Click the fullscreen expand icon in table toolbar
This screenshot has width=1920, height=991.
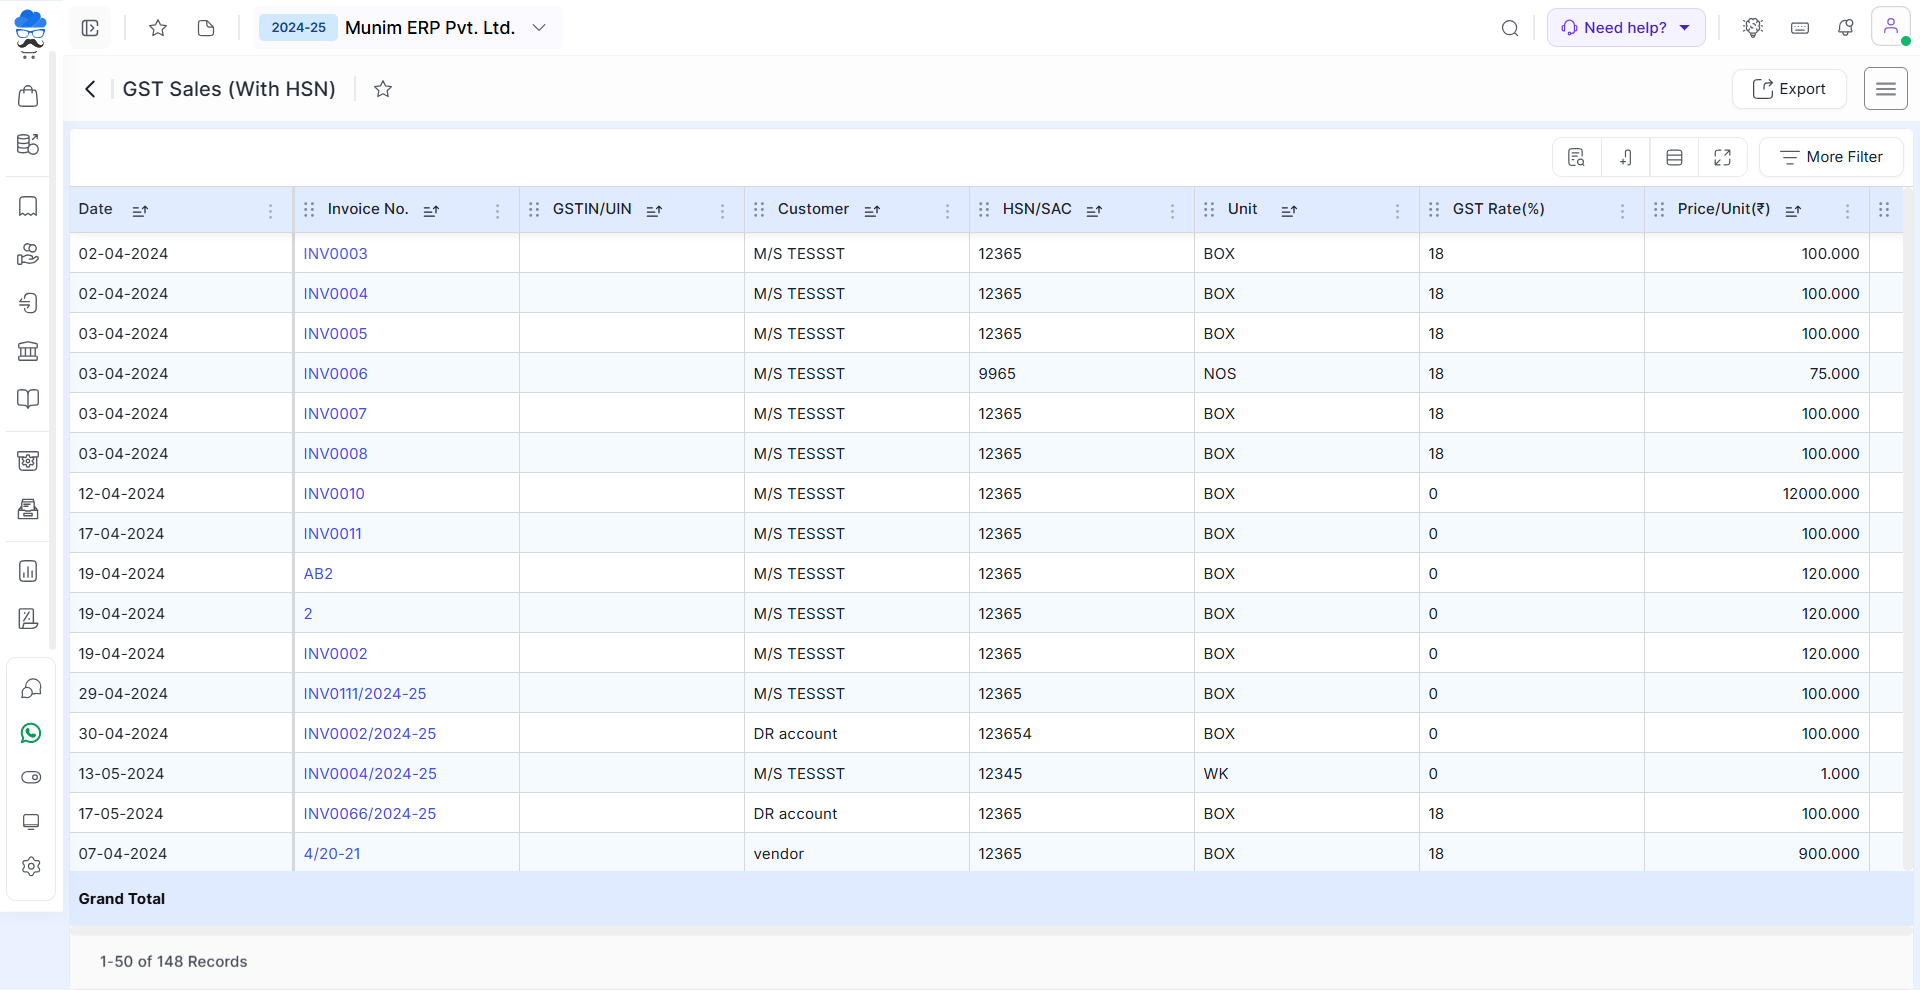tap(1722, 158)
